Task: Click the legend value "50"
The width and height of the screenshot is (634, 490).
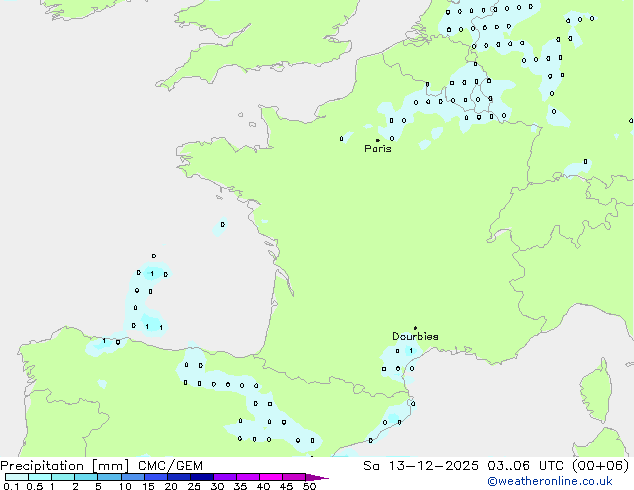Action: (309, 486)
